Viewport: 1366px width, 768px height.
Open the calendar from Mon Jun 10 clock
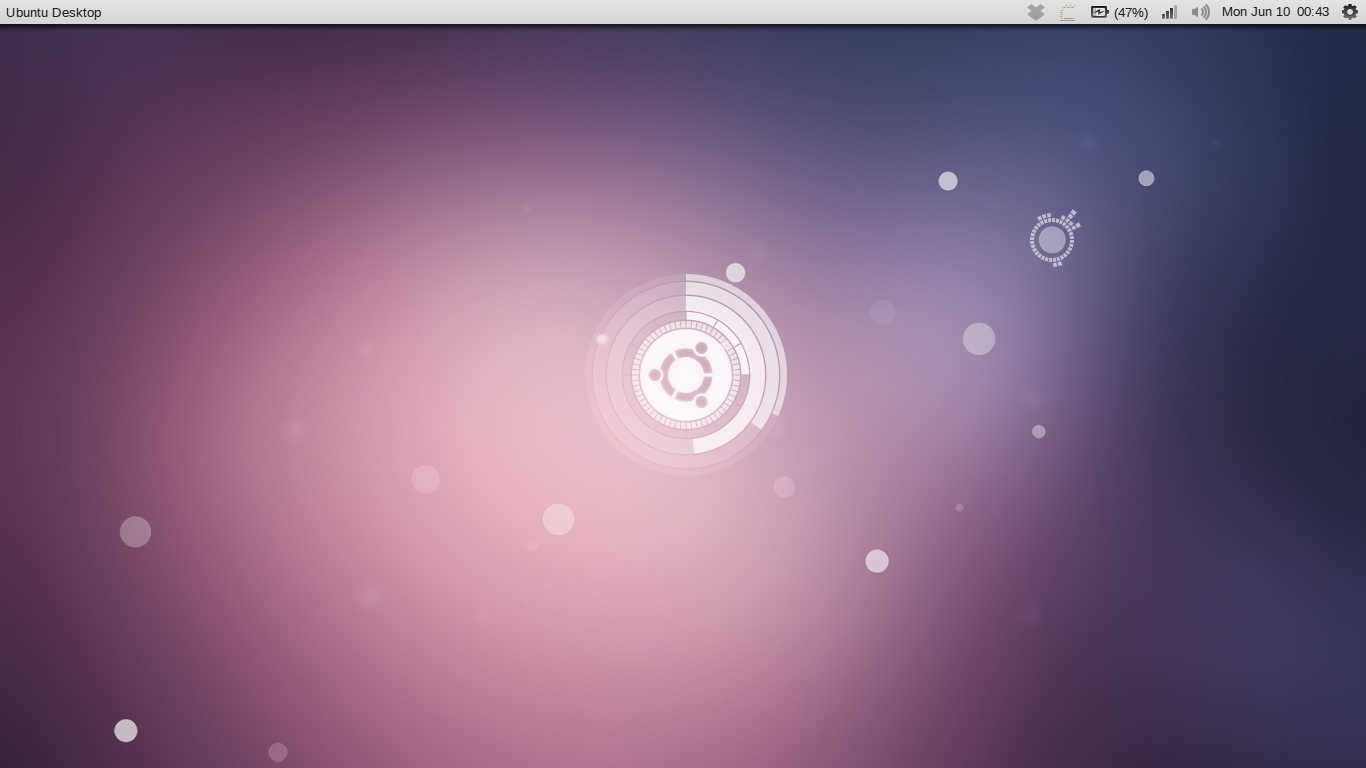(x=1275, y=12)
